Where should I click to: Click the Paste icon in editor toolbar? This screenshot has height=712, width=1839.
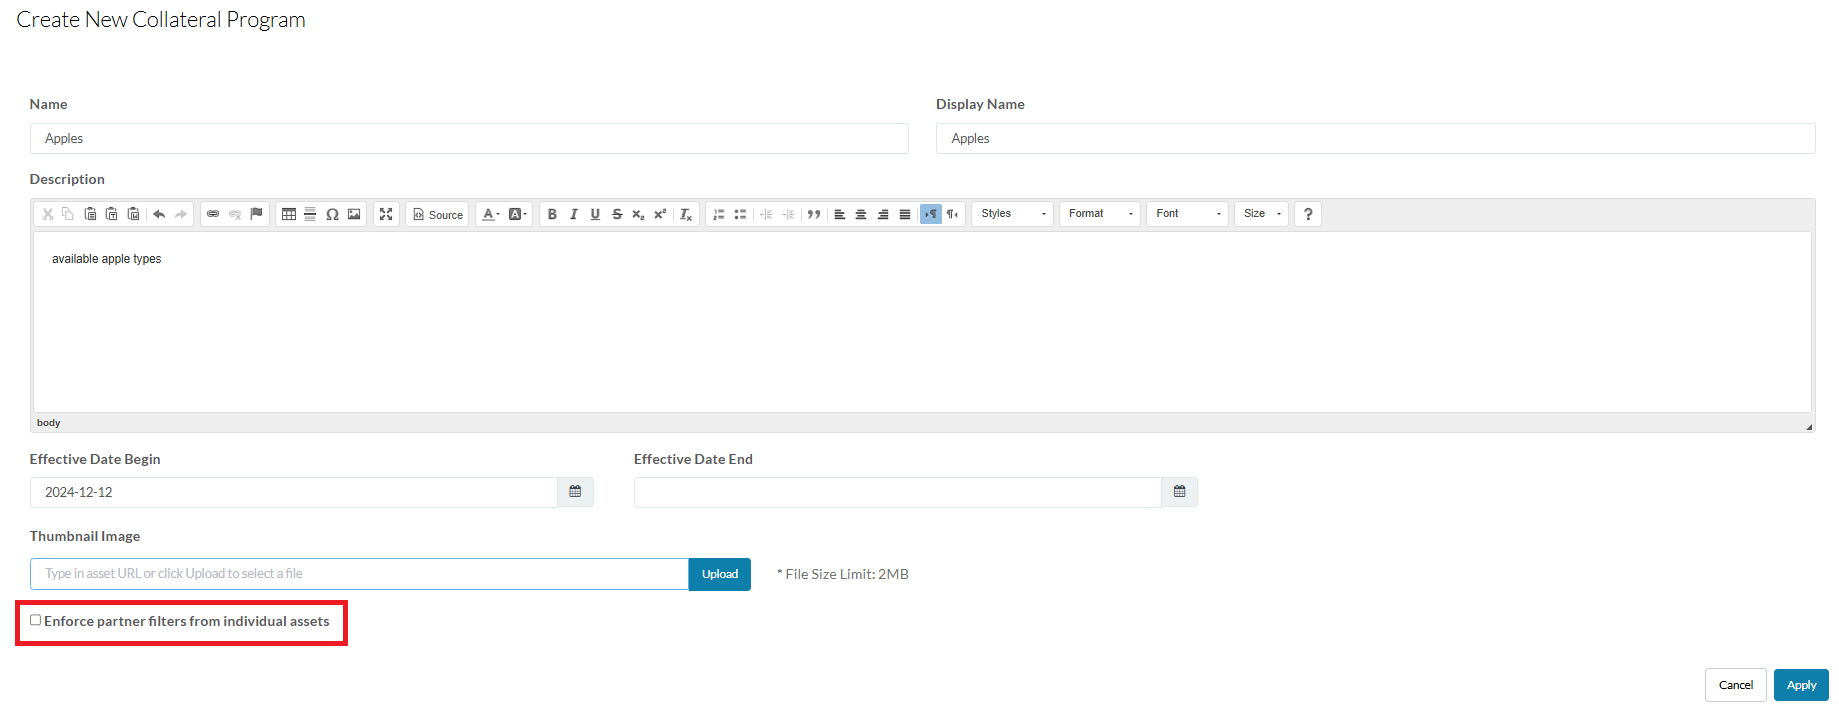pyautogui.click(x=90, y=214)
